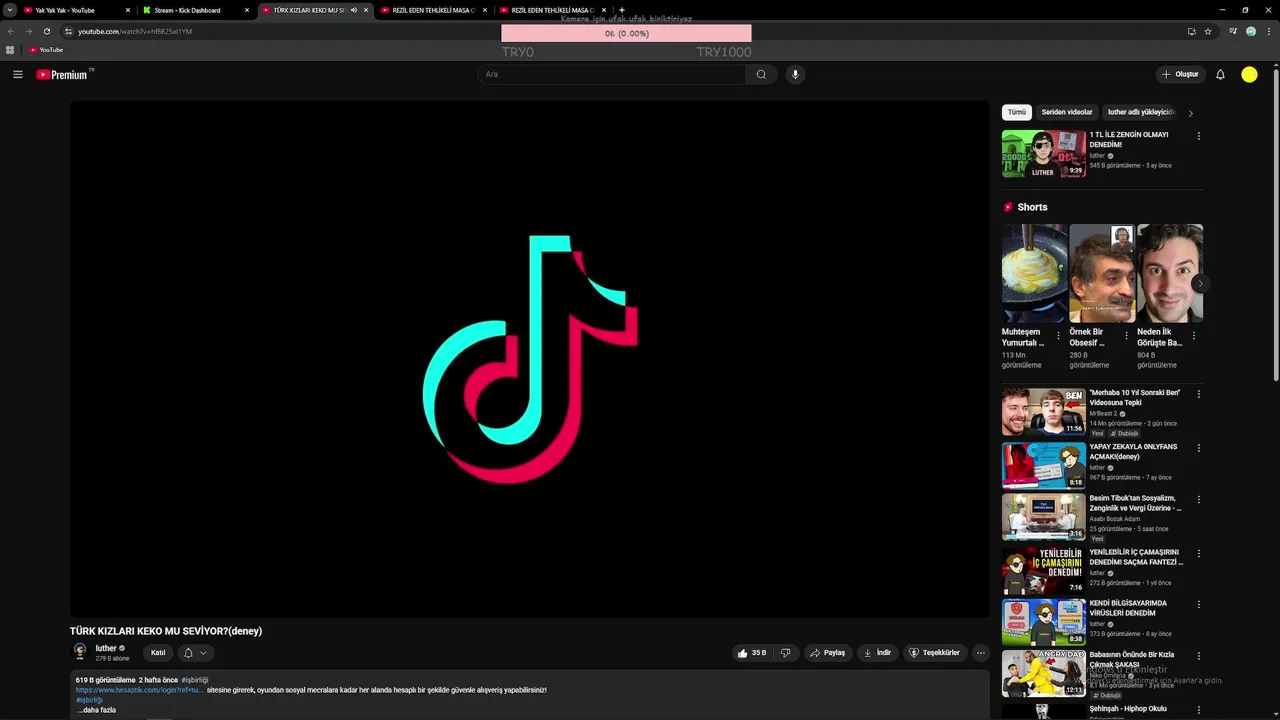
Task: Open Chrome media control icon
Action: pyautogui.click(x=1234, y=31)
